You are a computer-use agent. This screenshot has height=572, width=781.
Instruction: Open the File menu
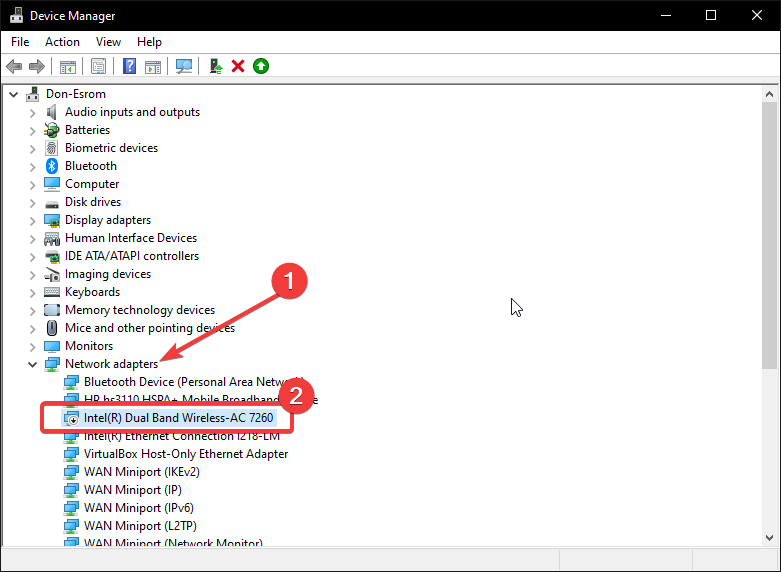pyautogui.click(x=20, y=42)
